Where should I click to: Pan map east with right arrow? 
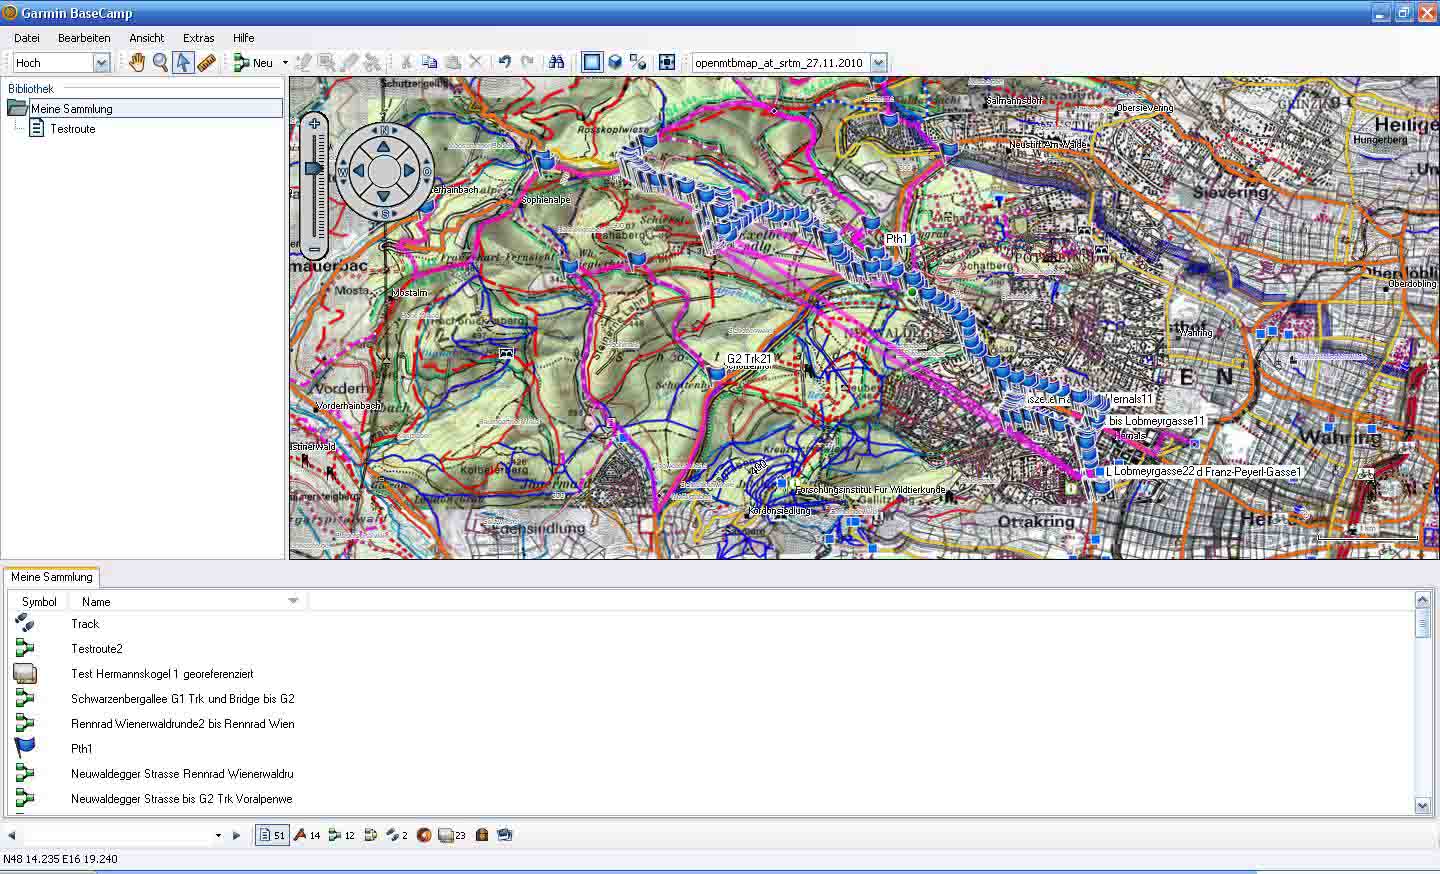pos(409,172)
